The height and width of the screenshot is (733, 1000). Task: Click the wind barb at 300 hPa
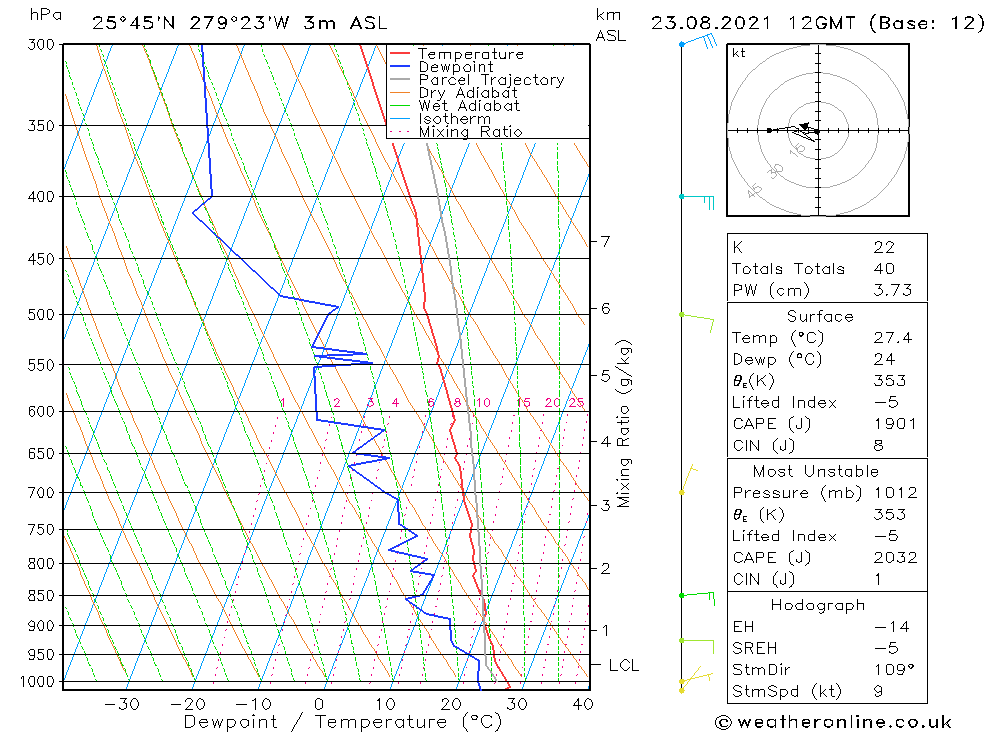tap(700, 41)
